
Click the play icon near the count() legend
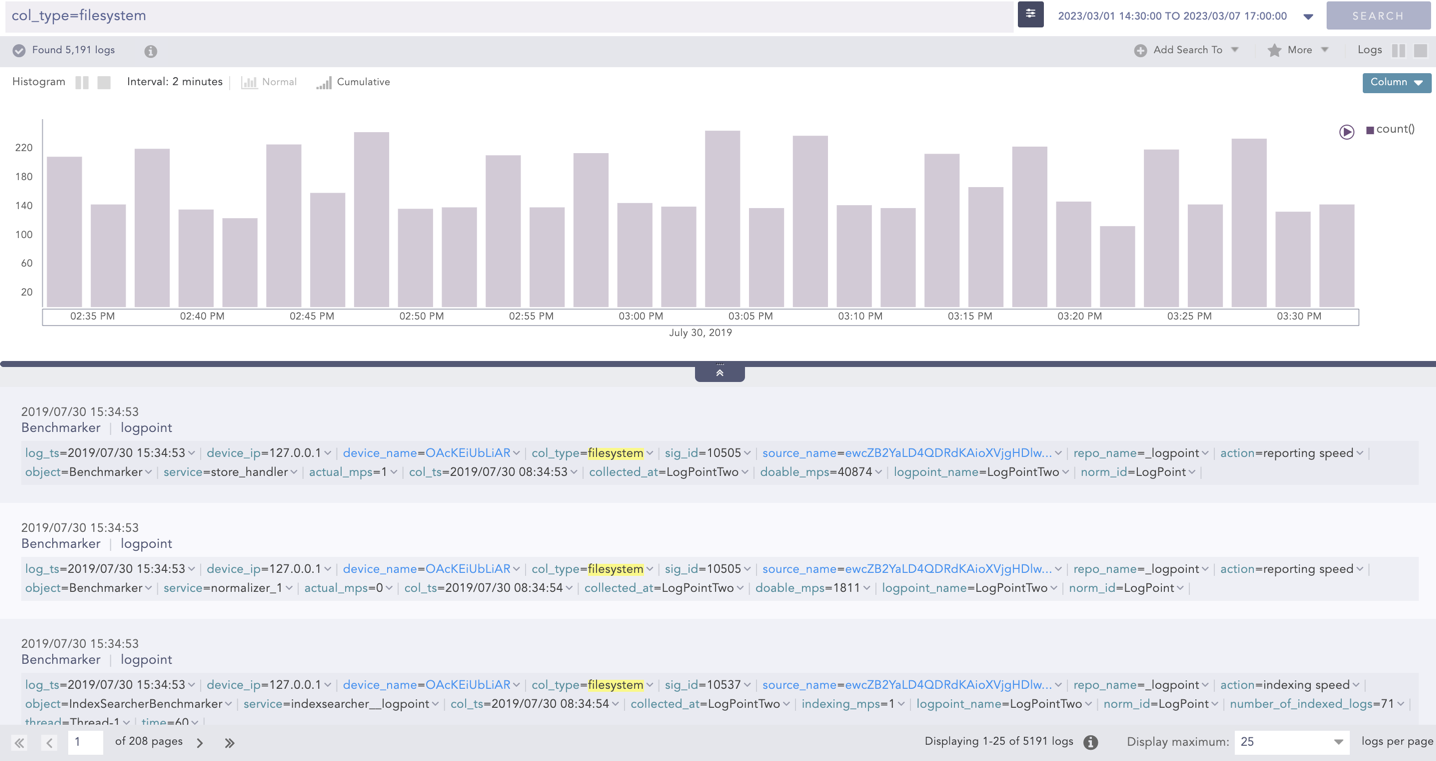1347,132
